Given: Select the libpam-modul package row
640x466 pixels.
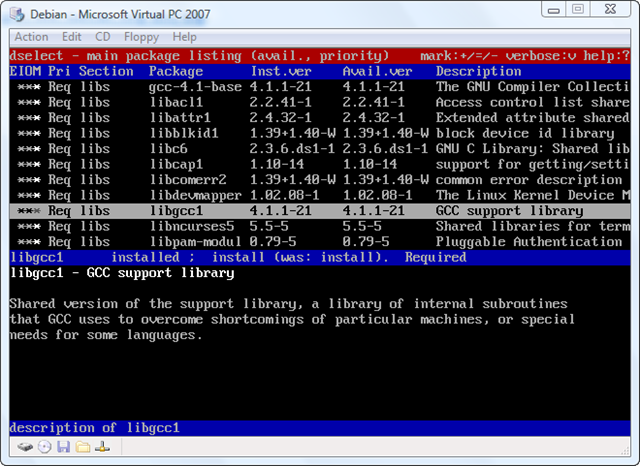Looking at the screenshot, I should [320, 242].
